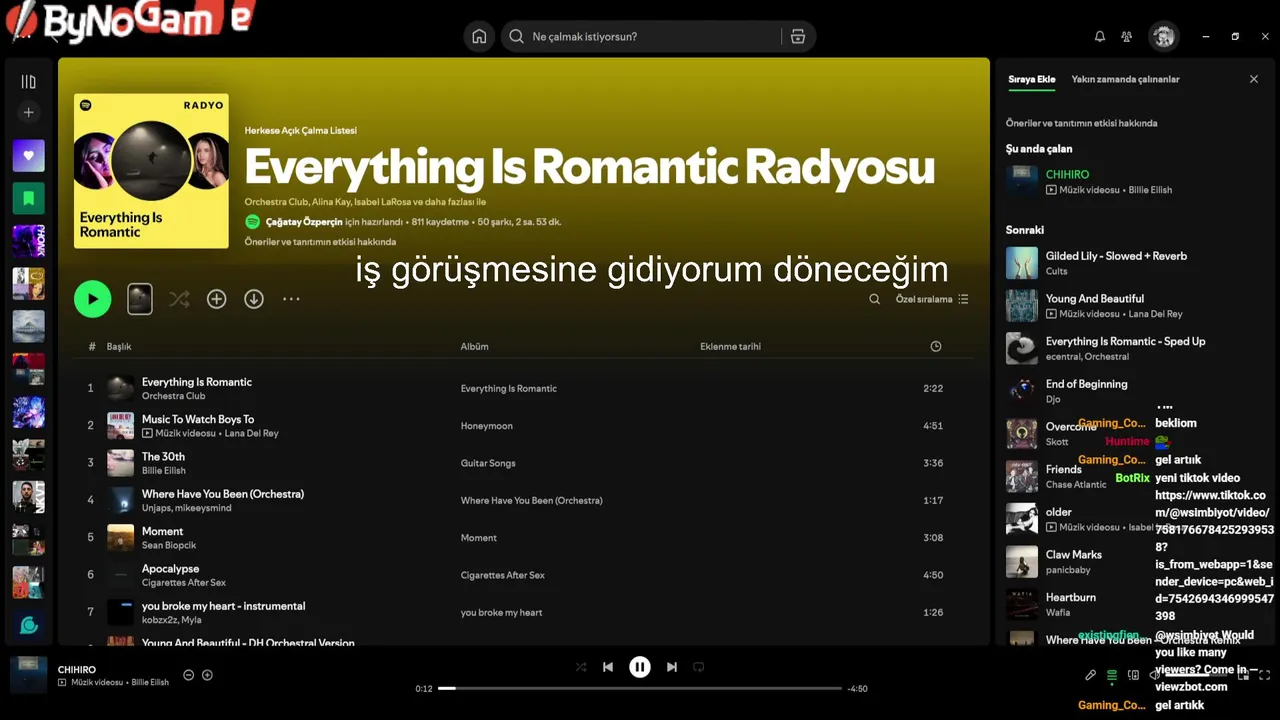This screenshot has height=720, width=1280.
Task: Sort by Albüm column header
Action: tap(474, 346)
